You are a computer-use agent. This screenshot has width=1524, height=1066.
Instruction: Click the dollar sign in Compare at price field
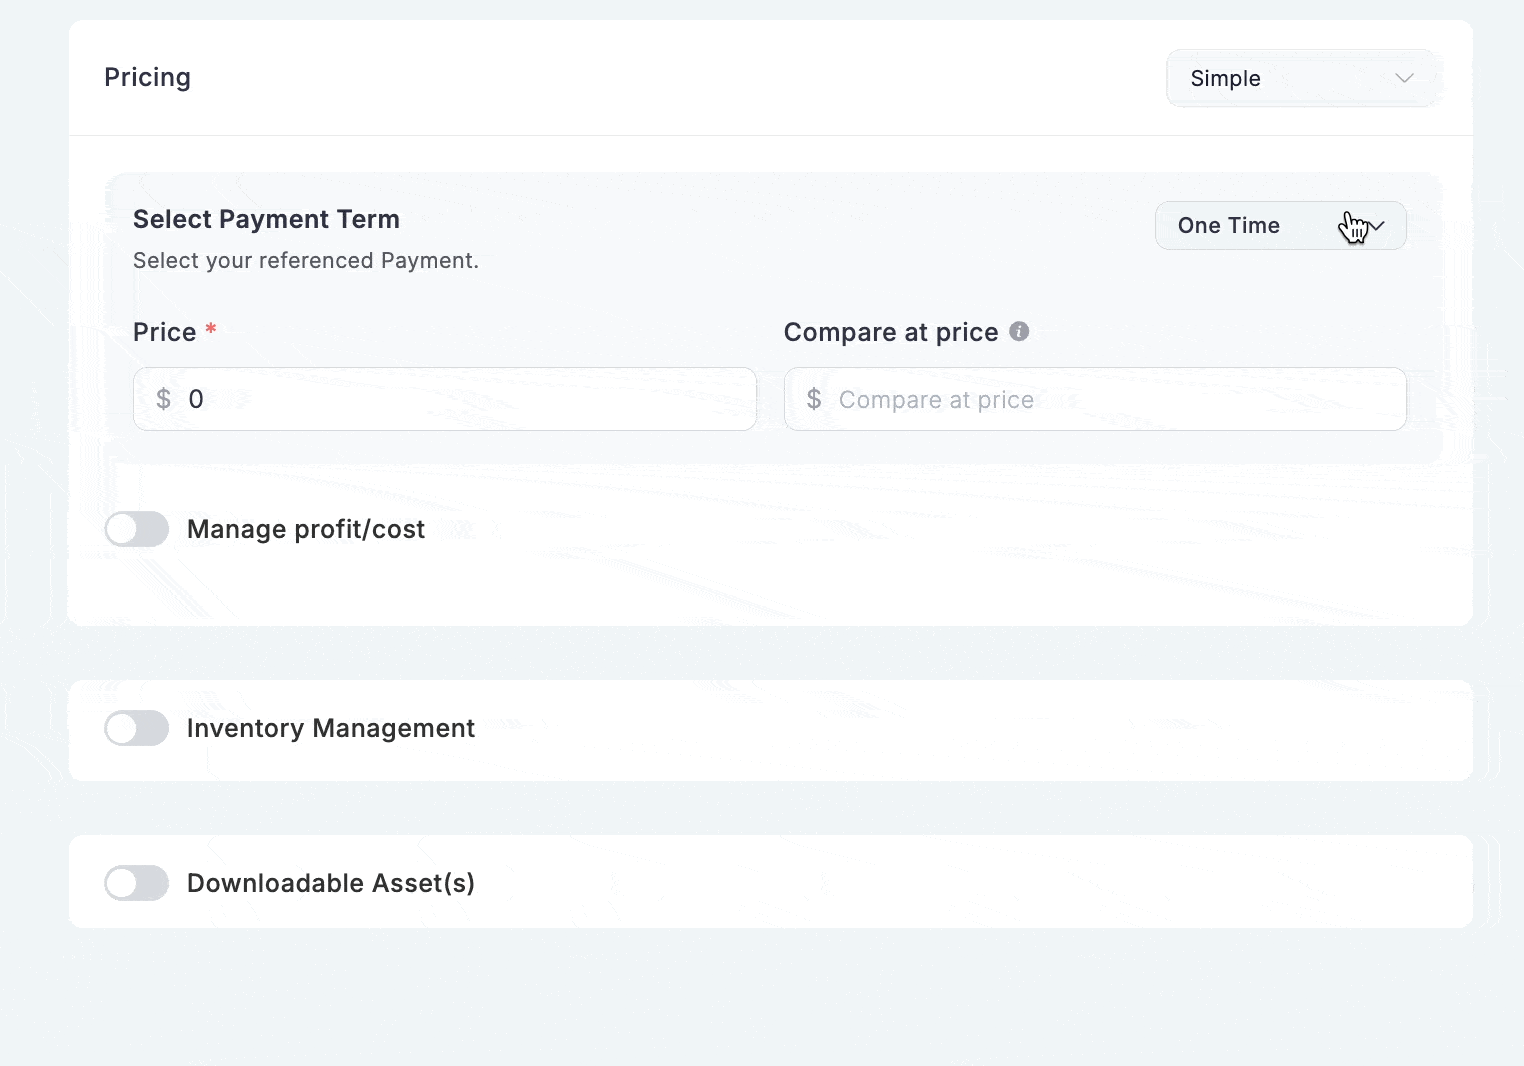pyautogui.click(x=814, y=399)
